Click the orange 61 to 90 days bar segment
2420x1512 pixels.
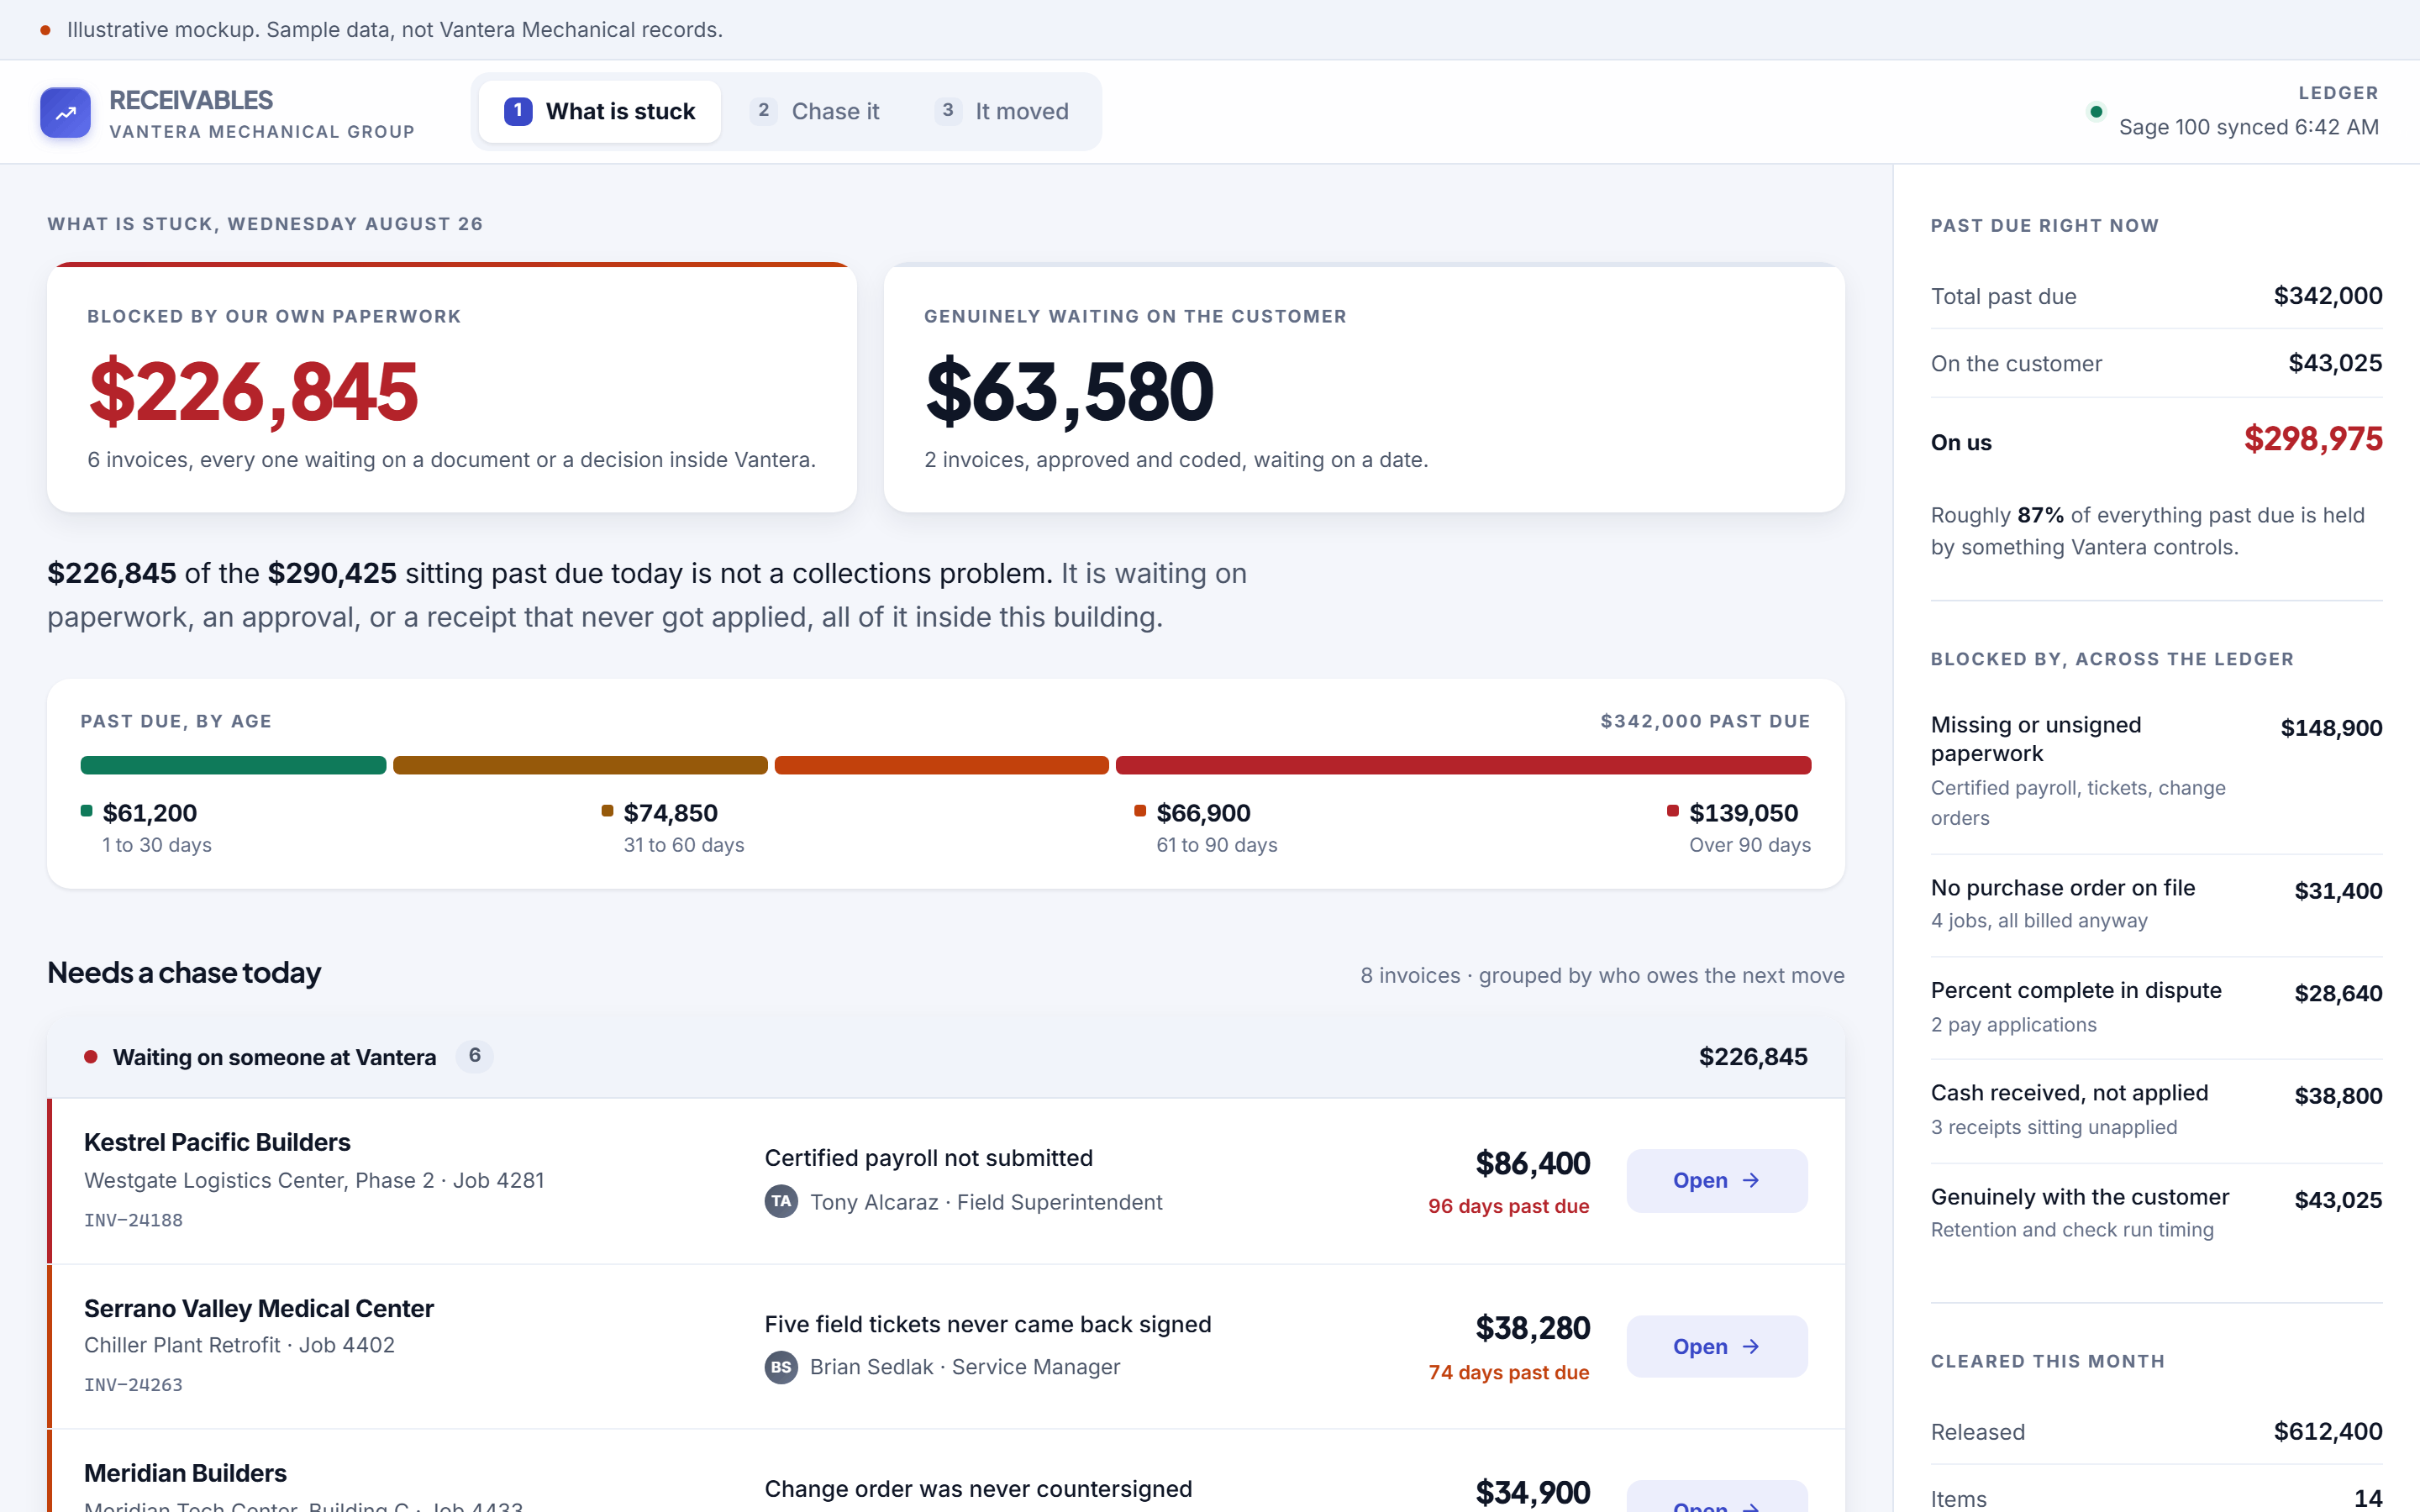tap(941, 765)
